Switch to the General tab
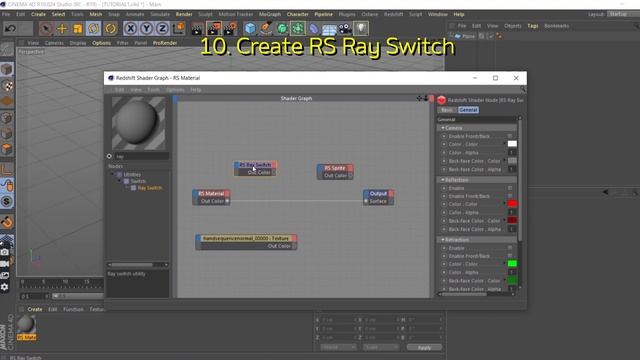 pyautogui.click(x=468, y=110)
